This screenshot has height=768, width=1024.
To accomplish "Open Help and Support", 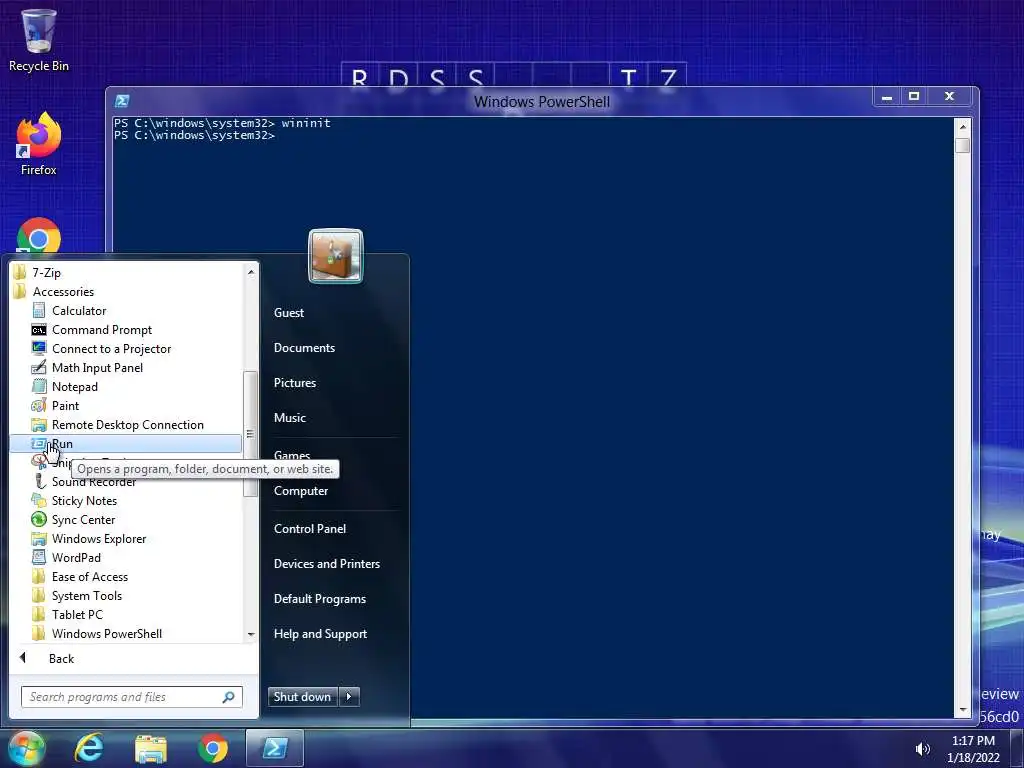I will click(x=320, y=634).
